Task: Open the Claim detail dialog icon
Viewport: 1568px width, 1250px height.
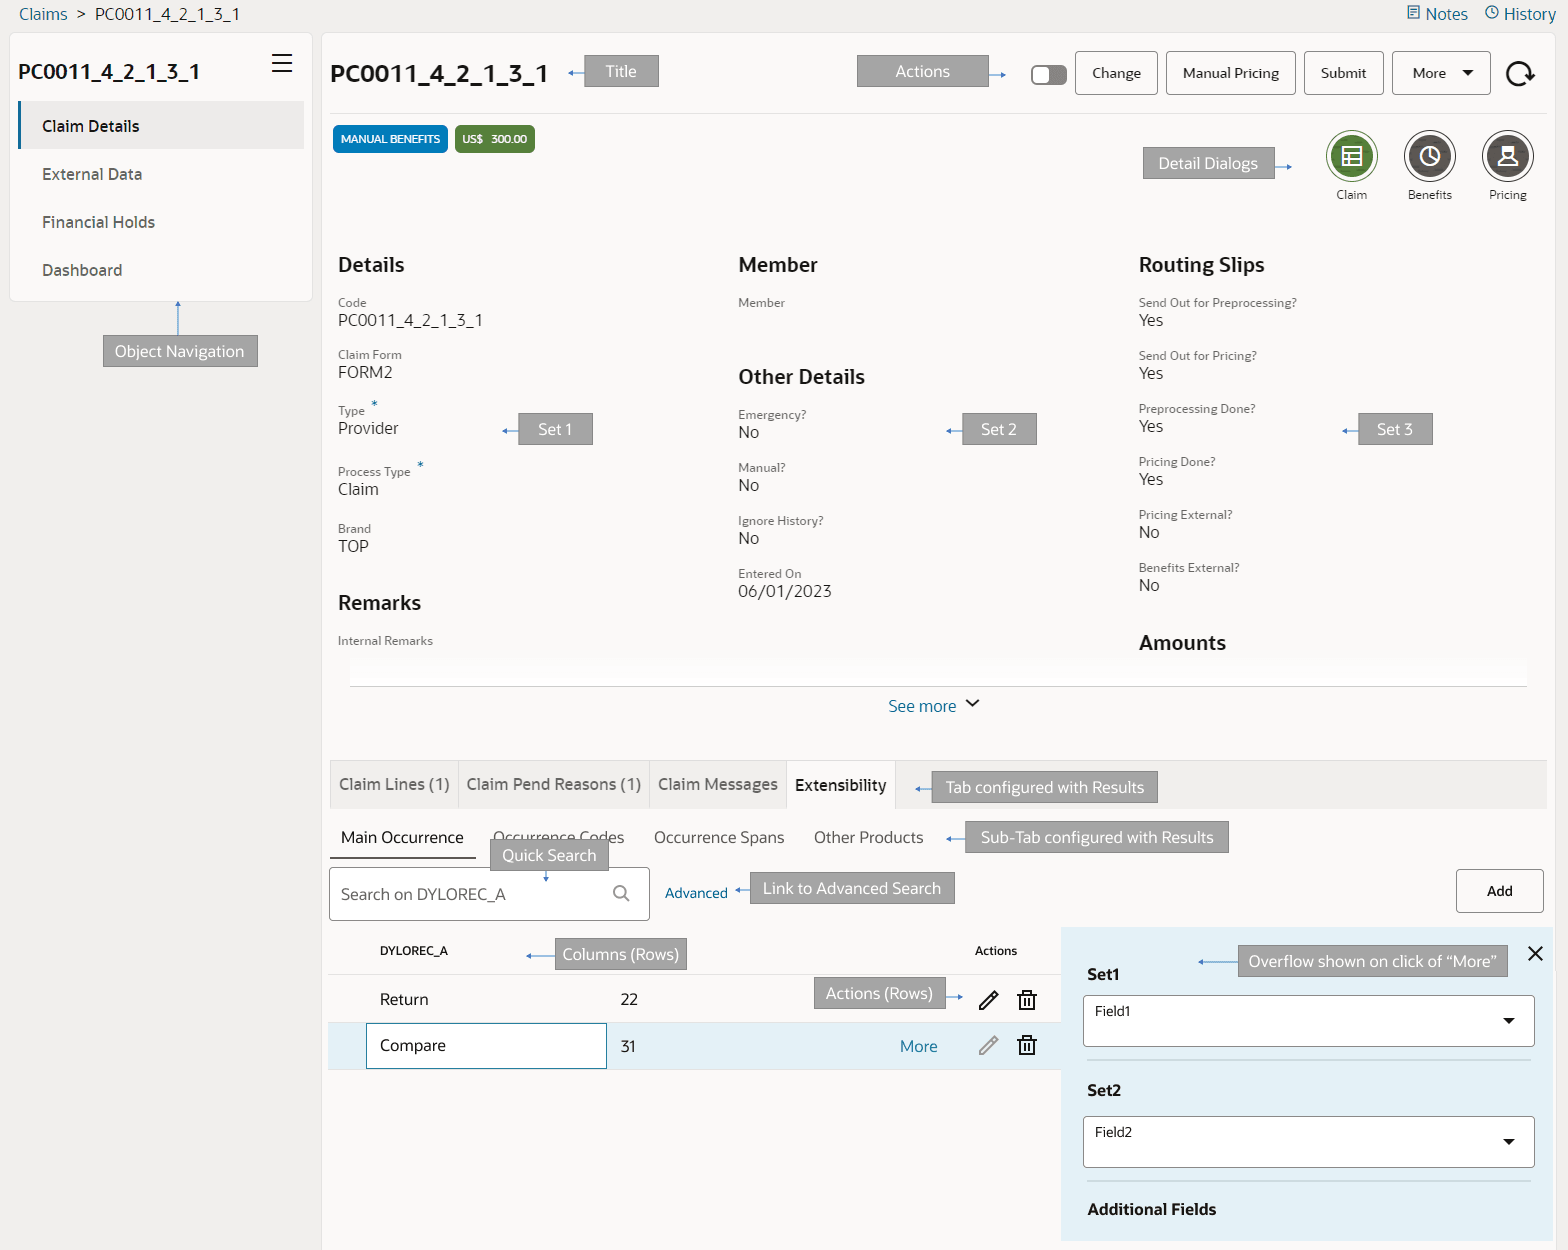Action: [1351, 156]
